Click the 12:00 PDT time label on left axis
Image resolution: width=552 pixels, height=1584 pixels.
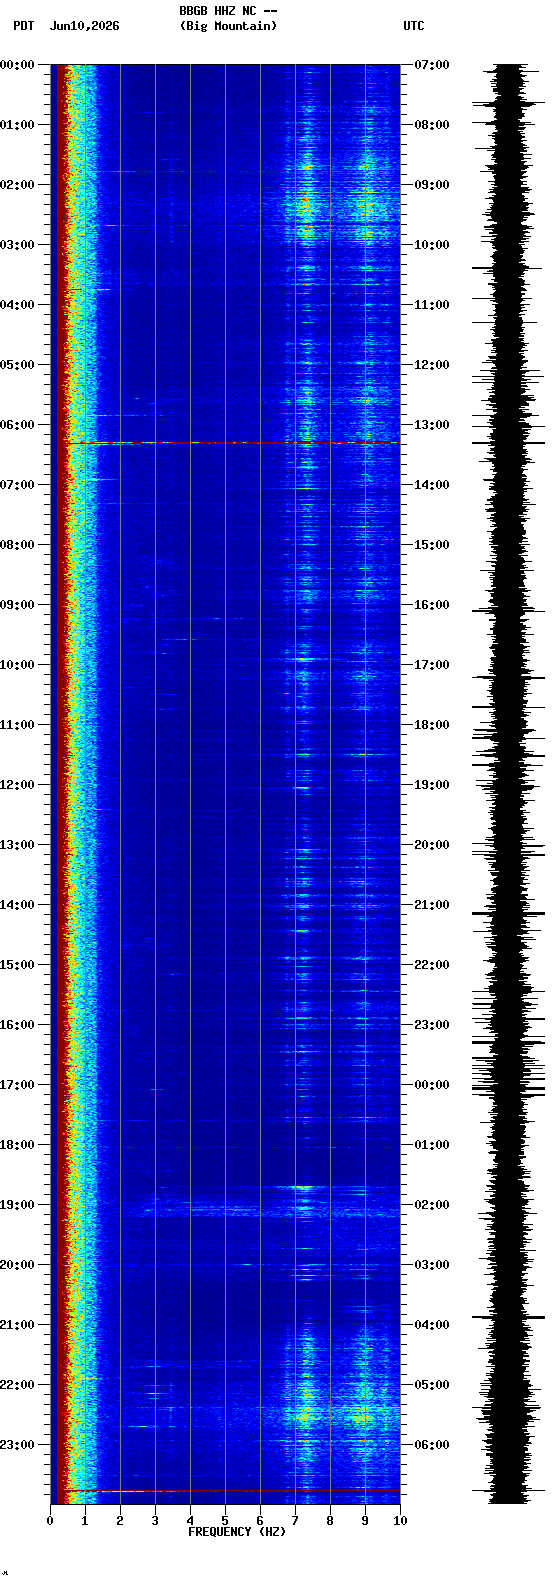pos(17,785)
